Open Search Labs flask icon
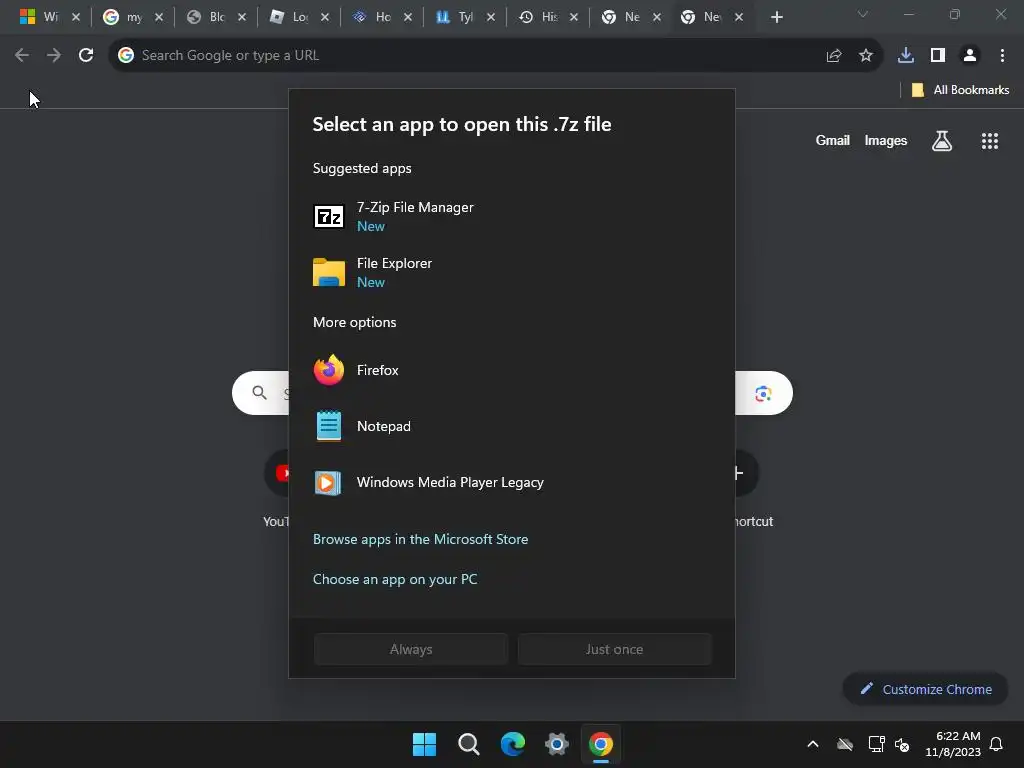 point(942,140)
